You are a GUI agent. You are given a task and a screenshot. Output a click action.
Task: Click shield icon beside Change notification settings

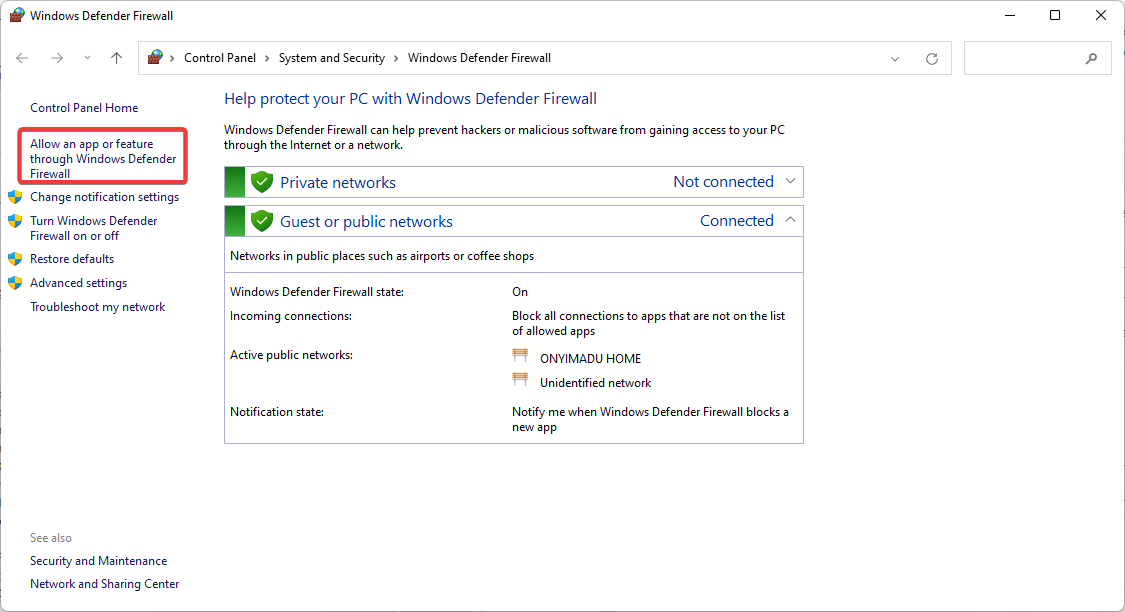[15, 197]
